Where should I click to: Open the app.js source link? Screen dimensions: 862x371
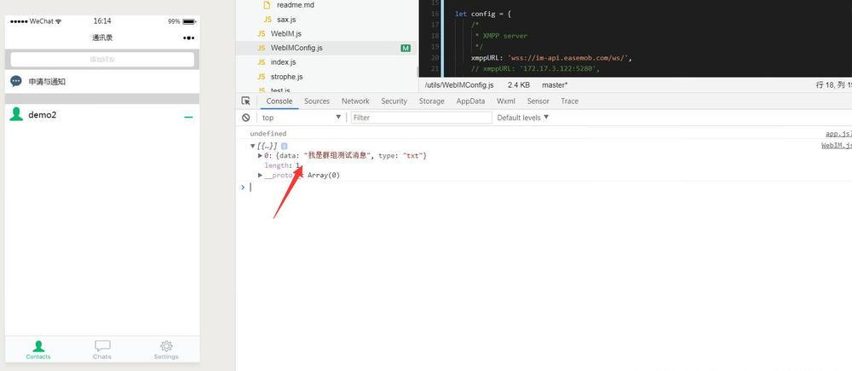(x=839, y=134)
